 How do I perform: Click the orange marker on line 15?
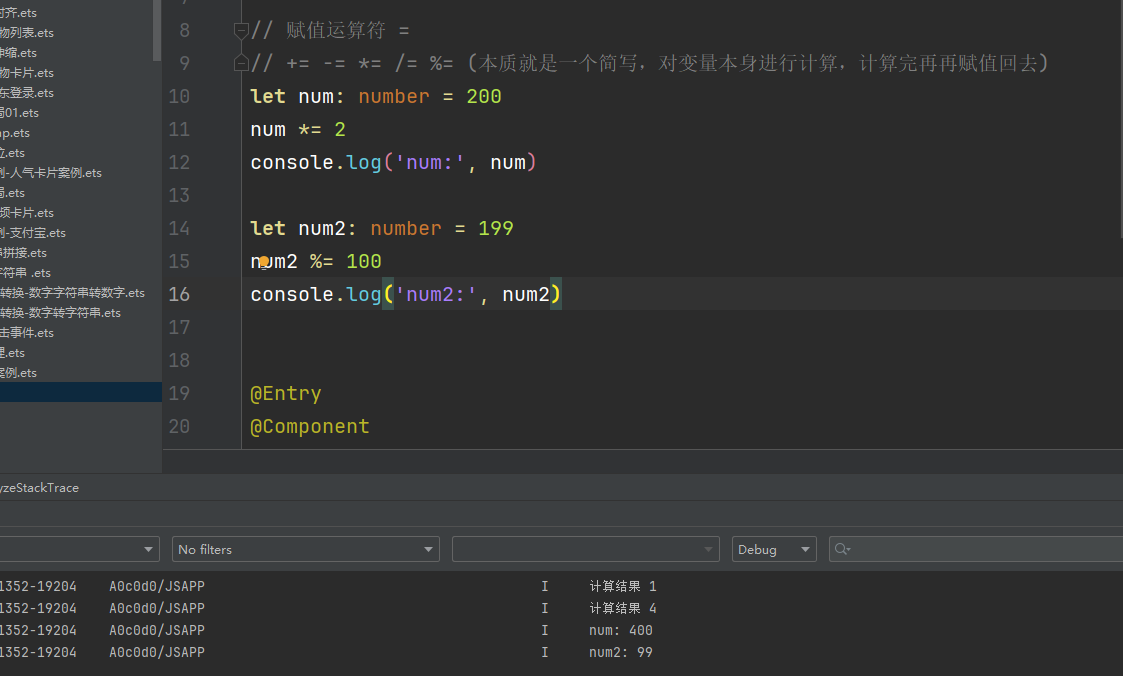click(264, 261)
